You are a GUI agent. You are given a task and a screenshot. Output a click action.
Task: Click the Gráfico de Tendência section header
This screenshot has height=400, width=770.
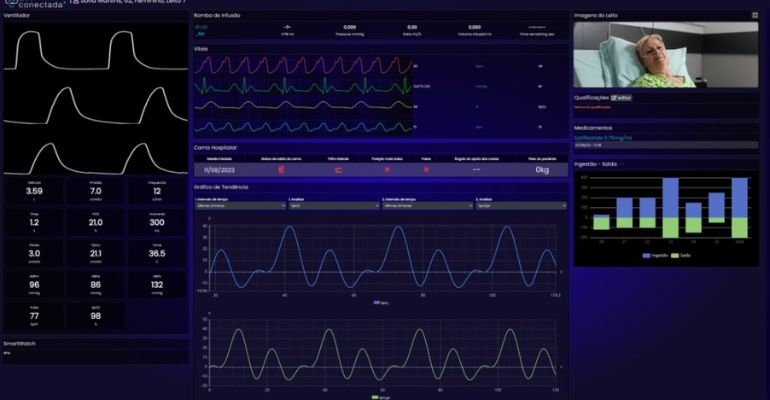click(222, 187)
